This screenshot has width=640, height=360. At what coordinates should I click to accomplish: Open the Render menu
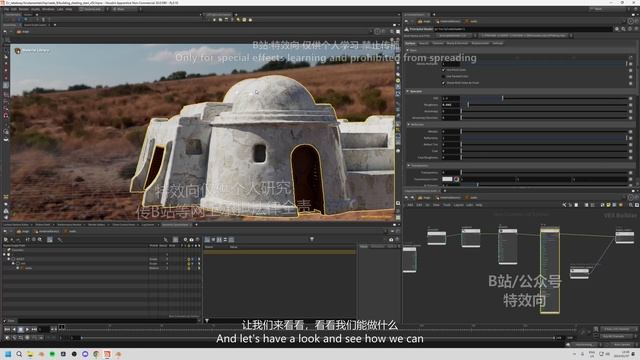pos(24,9)
